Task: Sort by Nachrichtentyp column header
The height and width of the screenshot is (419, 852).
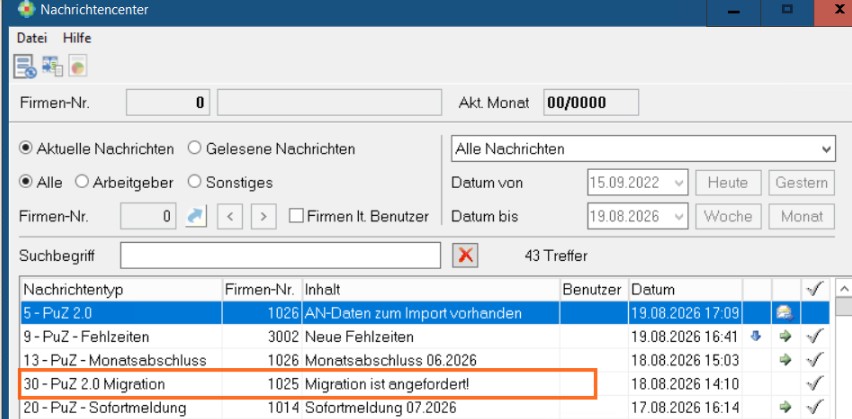Action: pyautogui.click(x=121, y=290)
